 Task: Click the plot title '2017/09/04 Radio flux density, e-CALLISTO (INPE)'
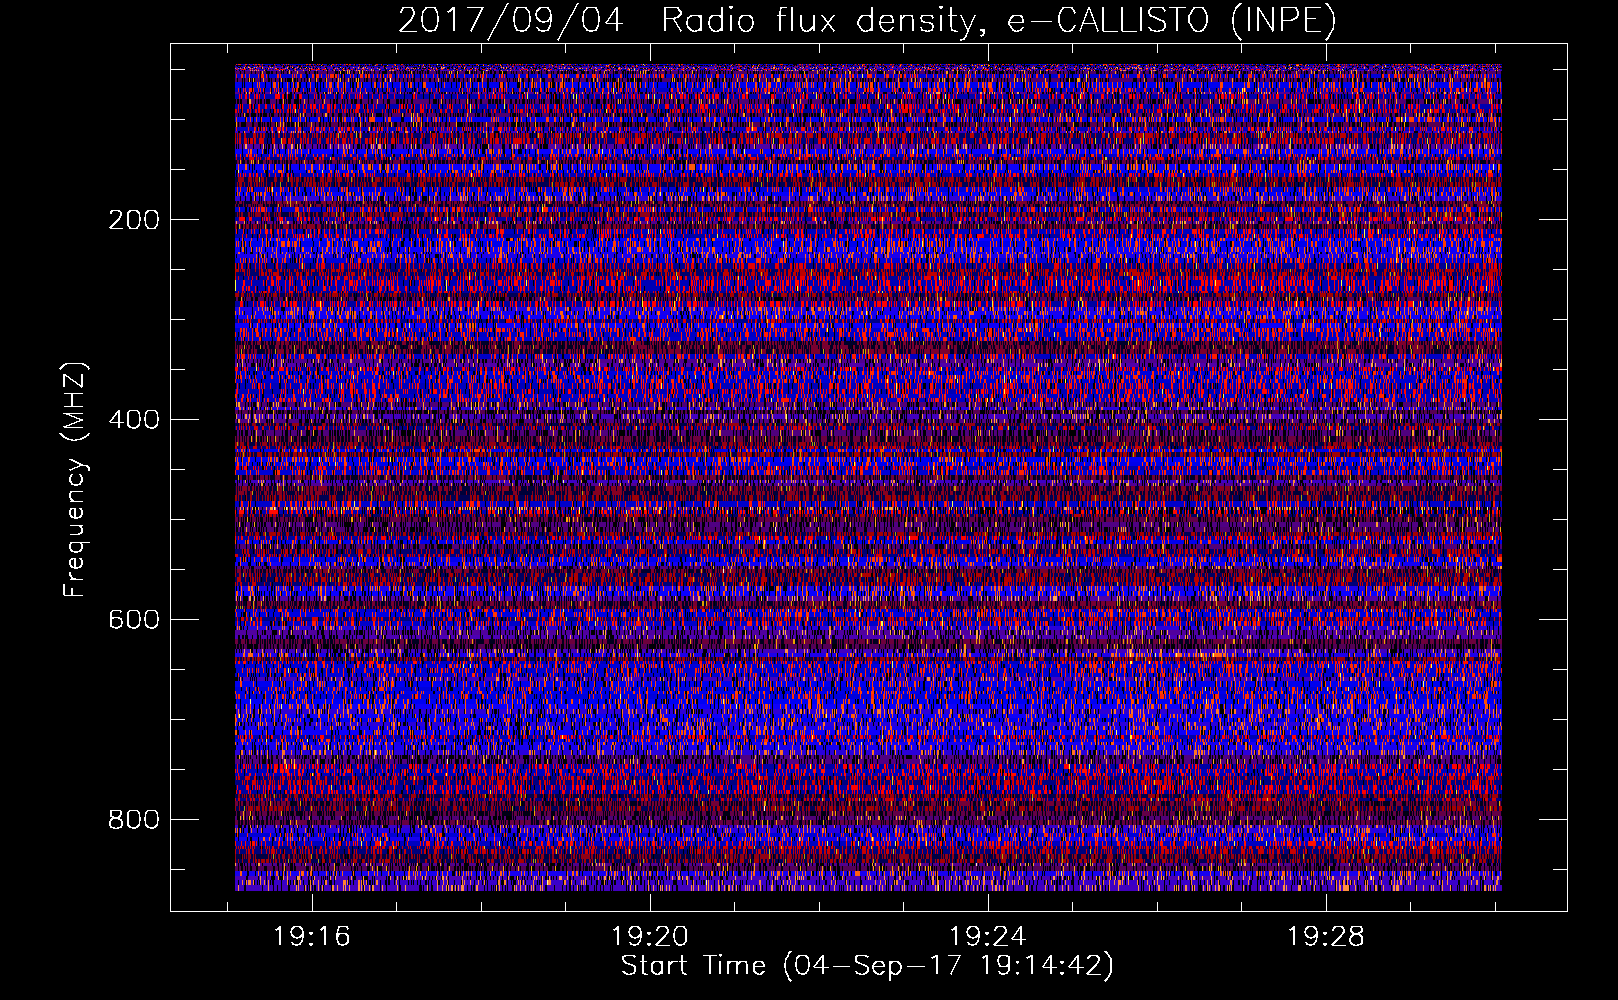tap(867, 21)
